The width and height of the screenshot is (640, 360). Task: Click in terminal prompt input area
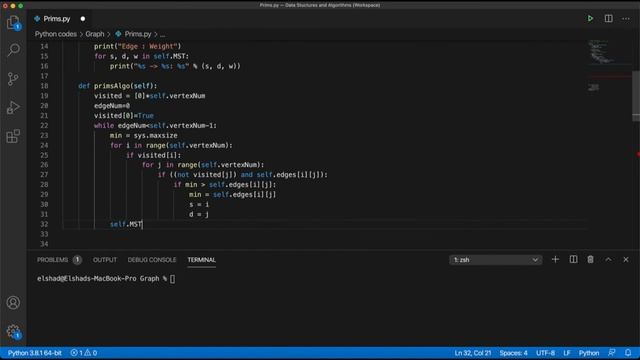point(172,279)
